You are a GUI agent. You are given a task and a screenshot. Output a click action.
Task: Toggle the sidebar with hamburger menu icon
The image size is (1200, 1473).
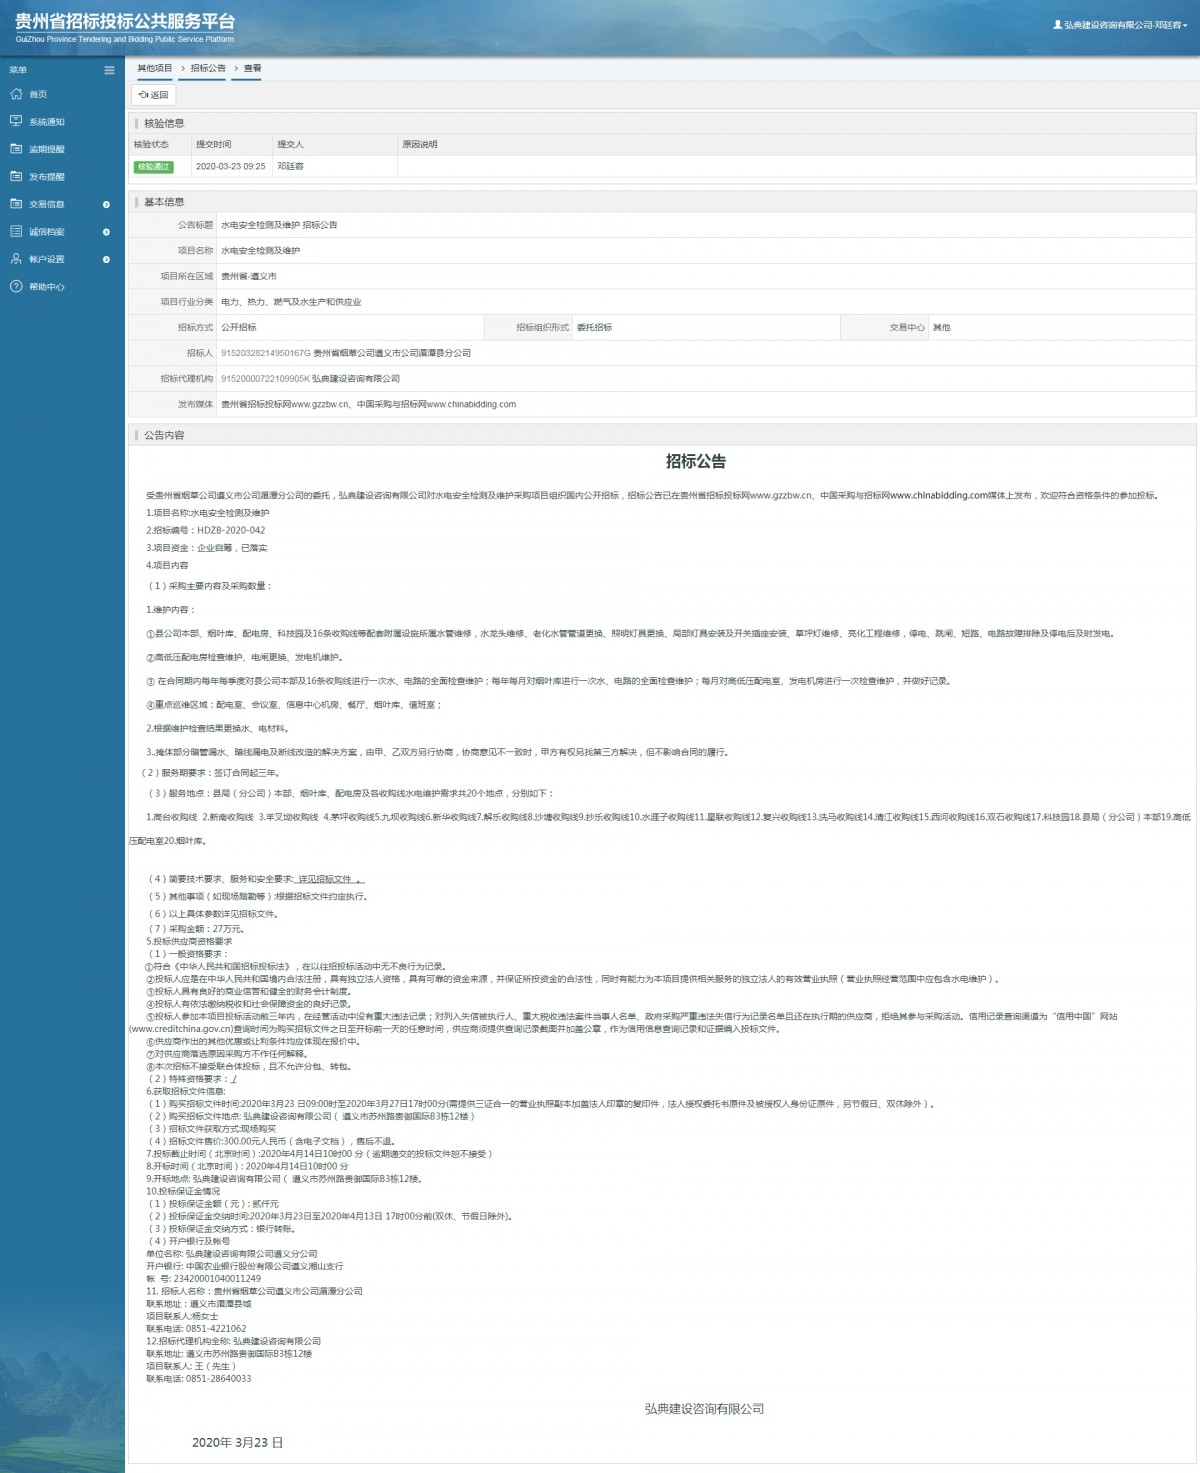pos(109,70)
